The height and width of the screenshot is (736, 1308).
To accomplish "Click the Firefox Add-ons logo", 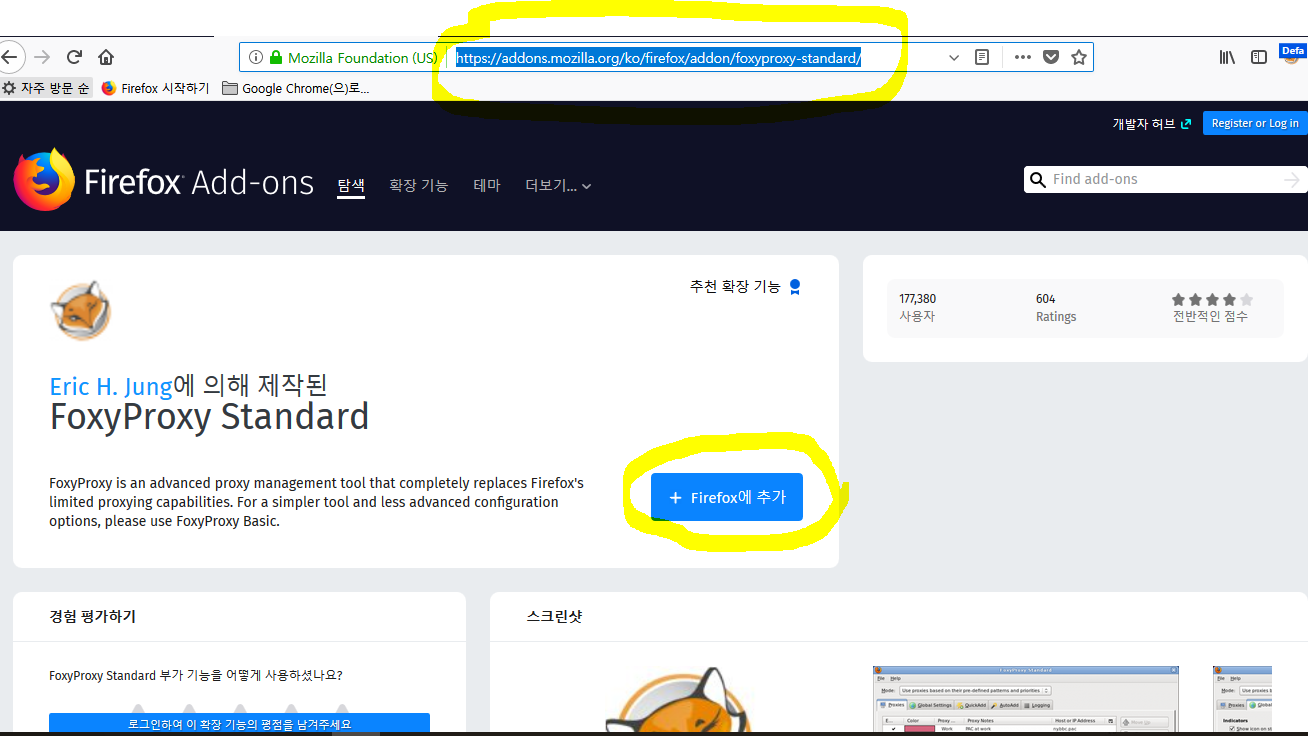I will tap(164, 180).
